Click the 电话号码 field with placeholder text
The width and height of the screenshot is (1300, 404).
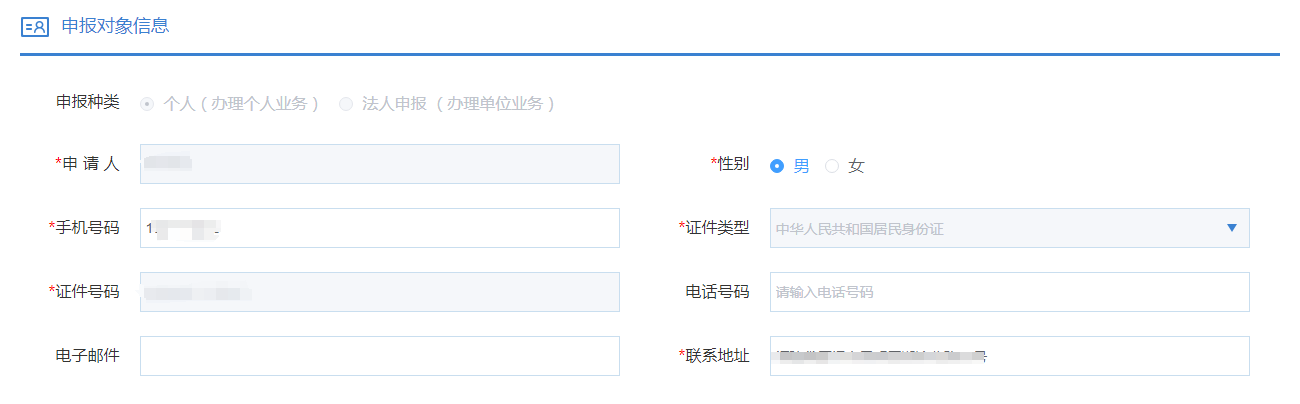point(1010,292)
